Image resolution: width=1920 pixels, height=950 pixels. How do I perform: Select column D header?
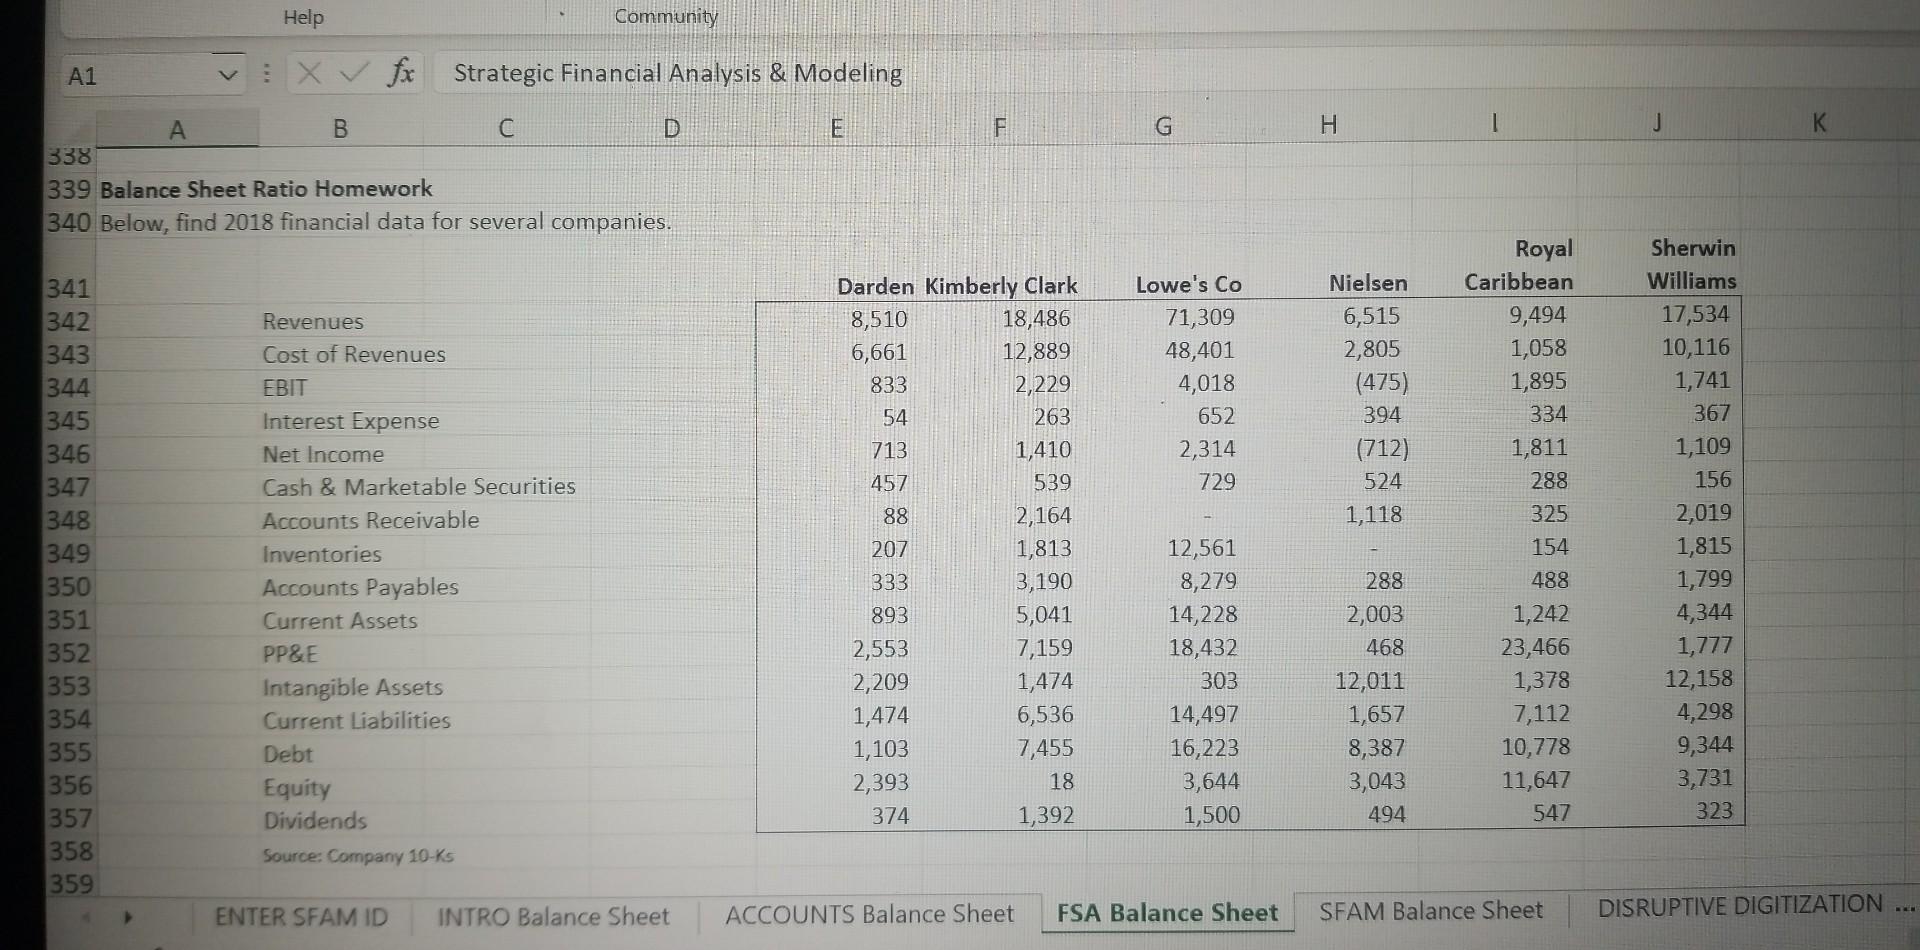point(671,129)
